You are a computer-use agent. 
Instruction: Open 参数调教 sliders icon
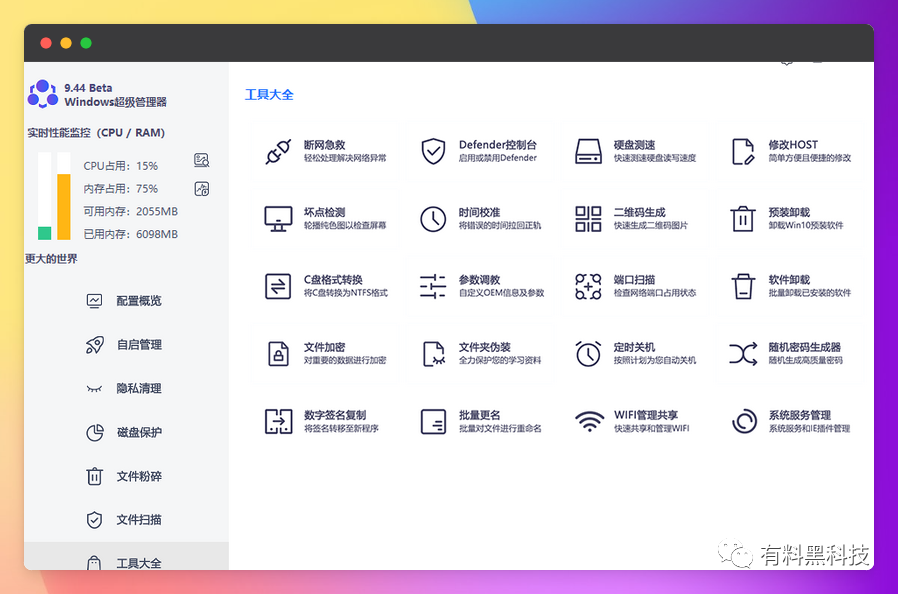433,286
